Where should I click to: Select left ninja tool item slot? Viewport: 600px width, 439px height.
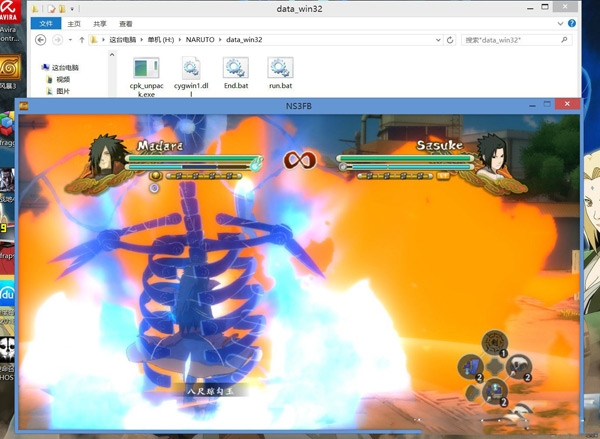[470, 367]
